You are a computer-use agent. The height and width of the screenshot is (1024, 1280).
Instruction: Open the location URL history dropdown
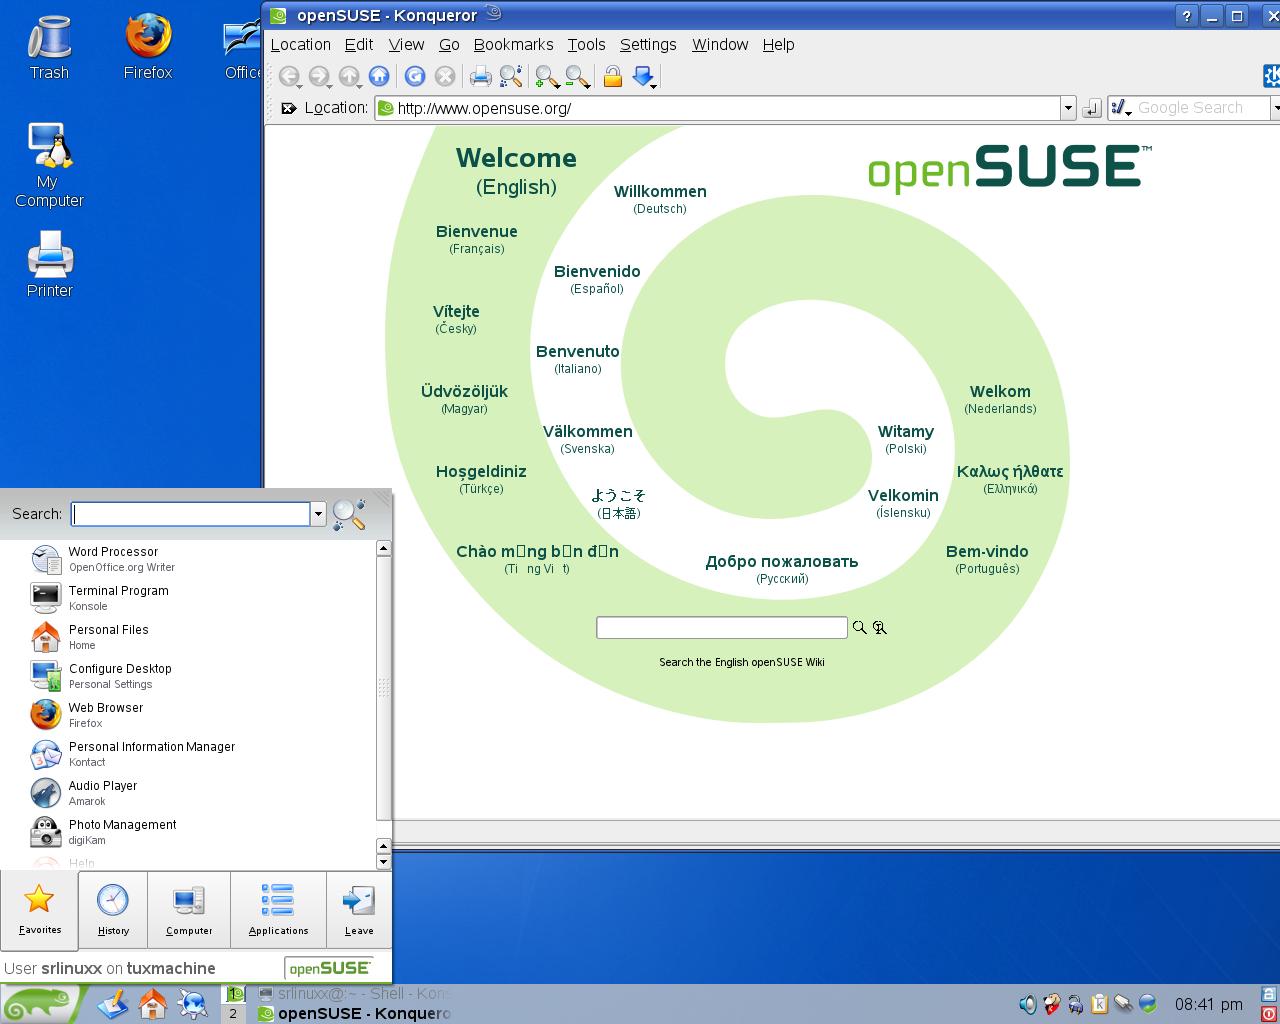(x=1068, y=108)
